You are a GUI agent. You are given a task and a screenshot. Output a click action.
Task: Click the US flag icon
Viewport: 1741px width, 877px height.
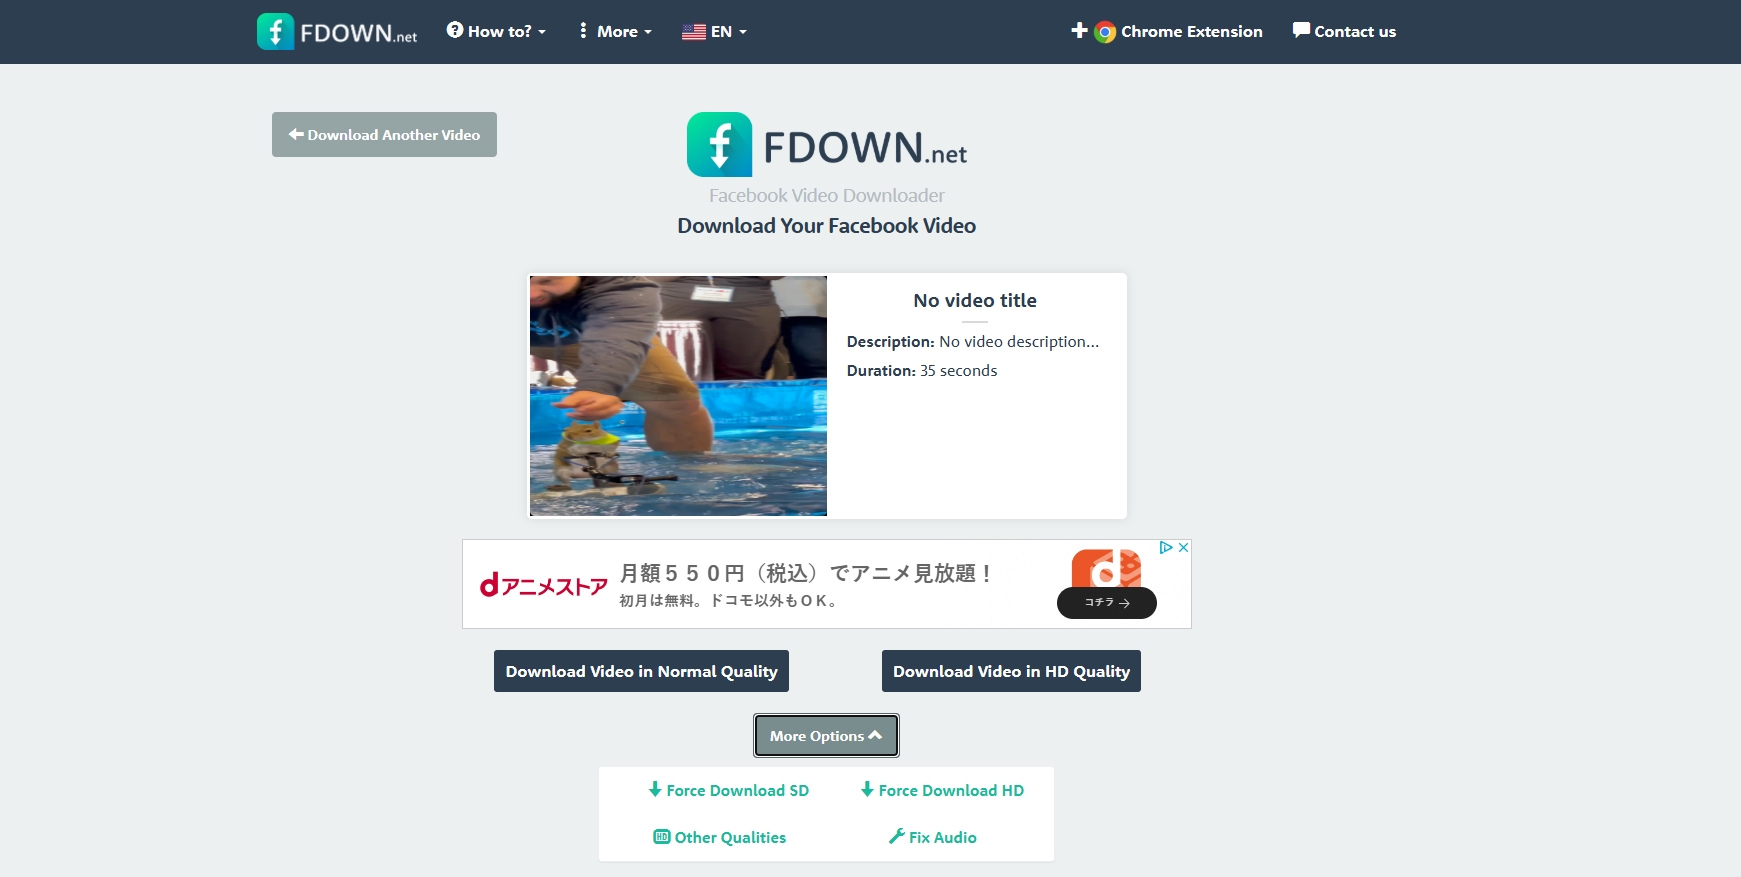[694, 32]
